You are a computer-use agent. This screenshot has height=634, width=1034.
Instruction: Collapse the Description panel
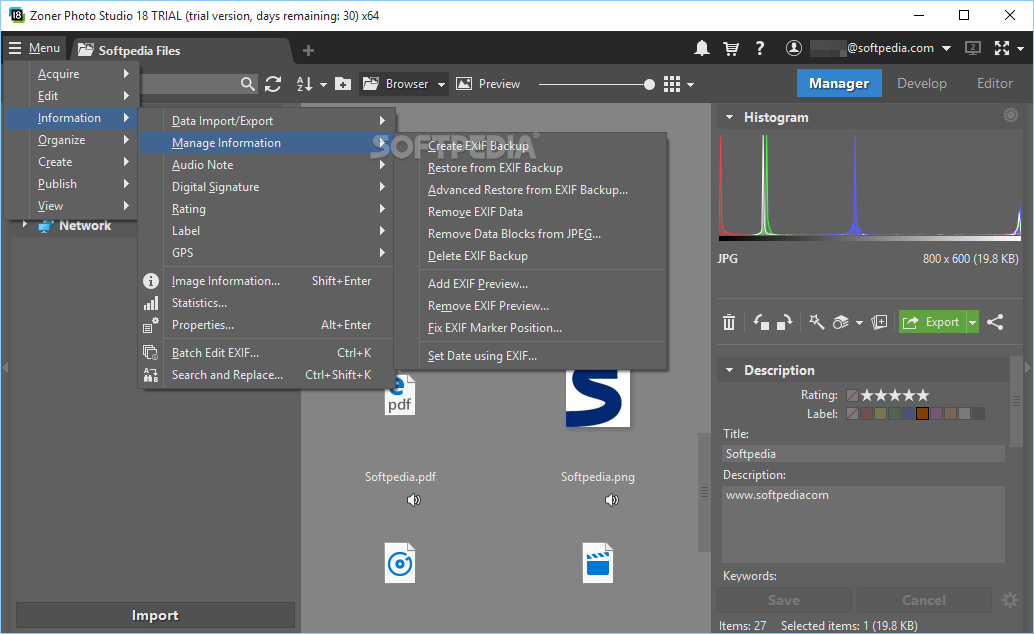pyautogui.click(x=729, y=370)
